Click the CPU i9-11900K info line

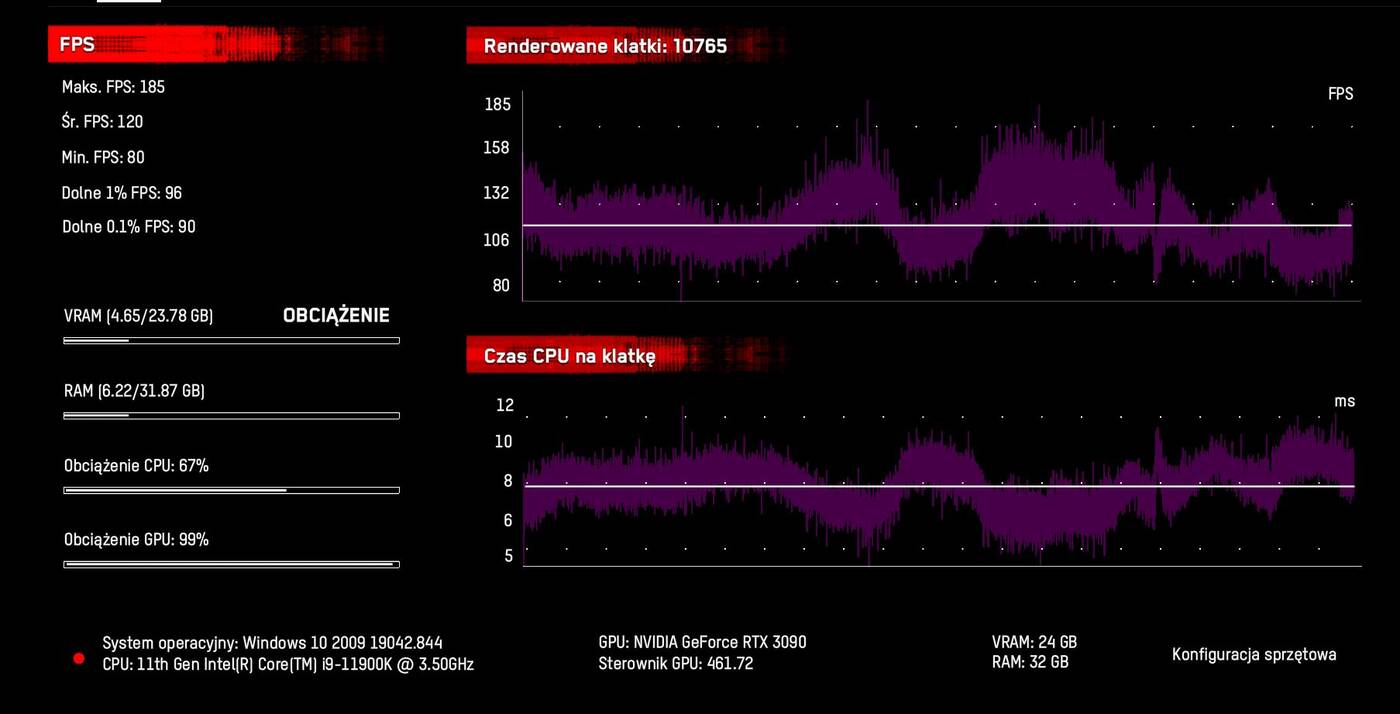[288, 664]
